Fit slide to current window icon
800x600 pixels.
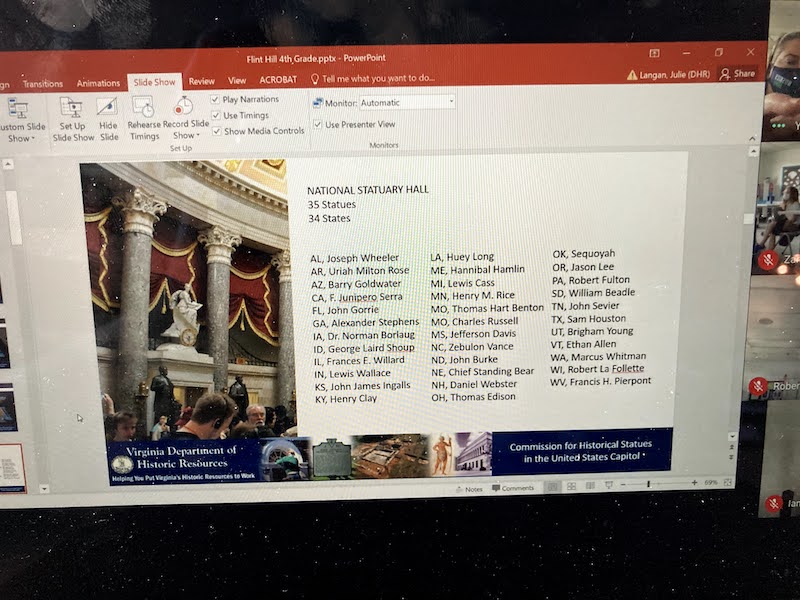(728, 482)
